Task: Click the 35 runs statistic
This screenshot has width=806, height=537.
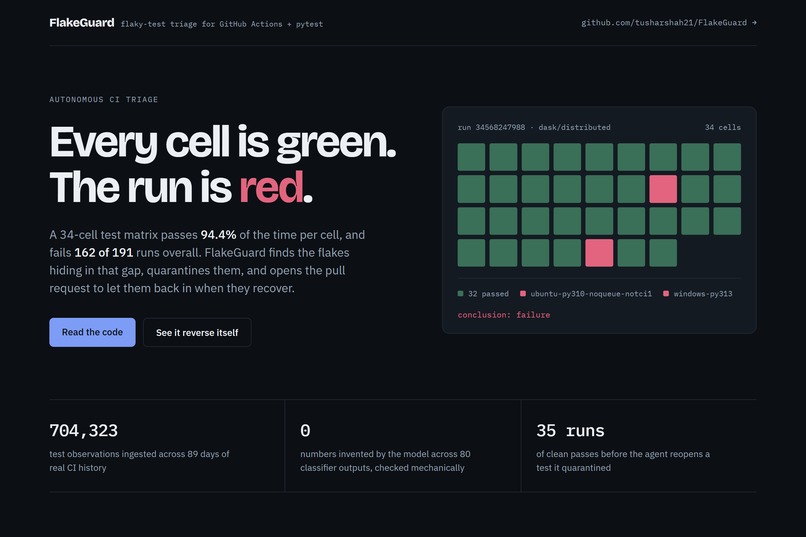Action: [571, 431]
